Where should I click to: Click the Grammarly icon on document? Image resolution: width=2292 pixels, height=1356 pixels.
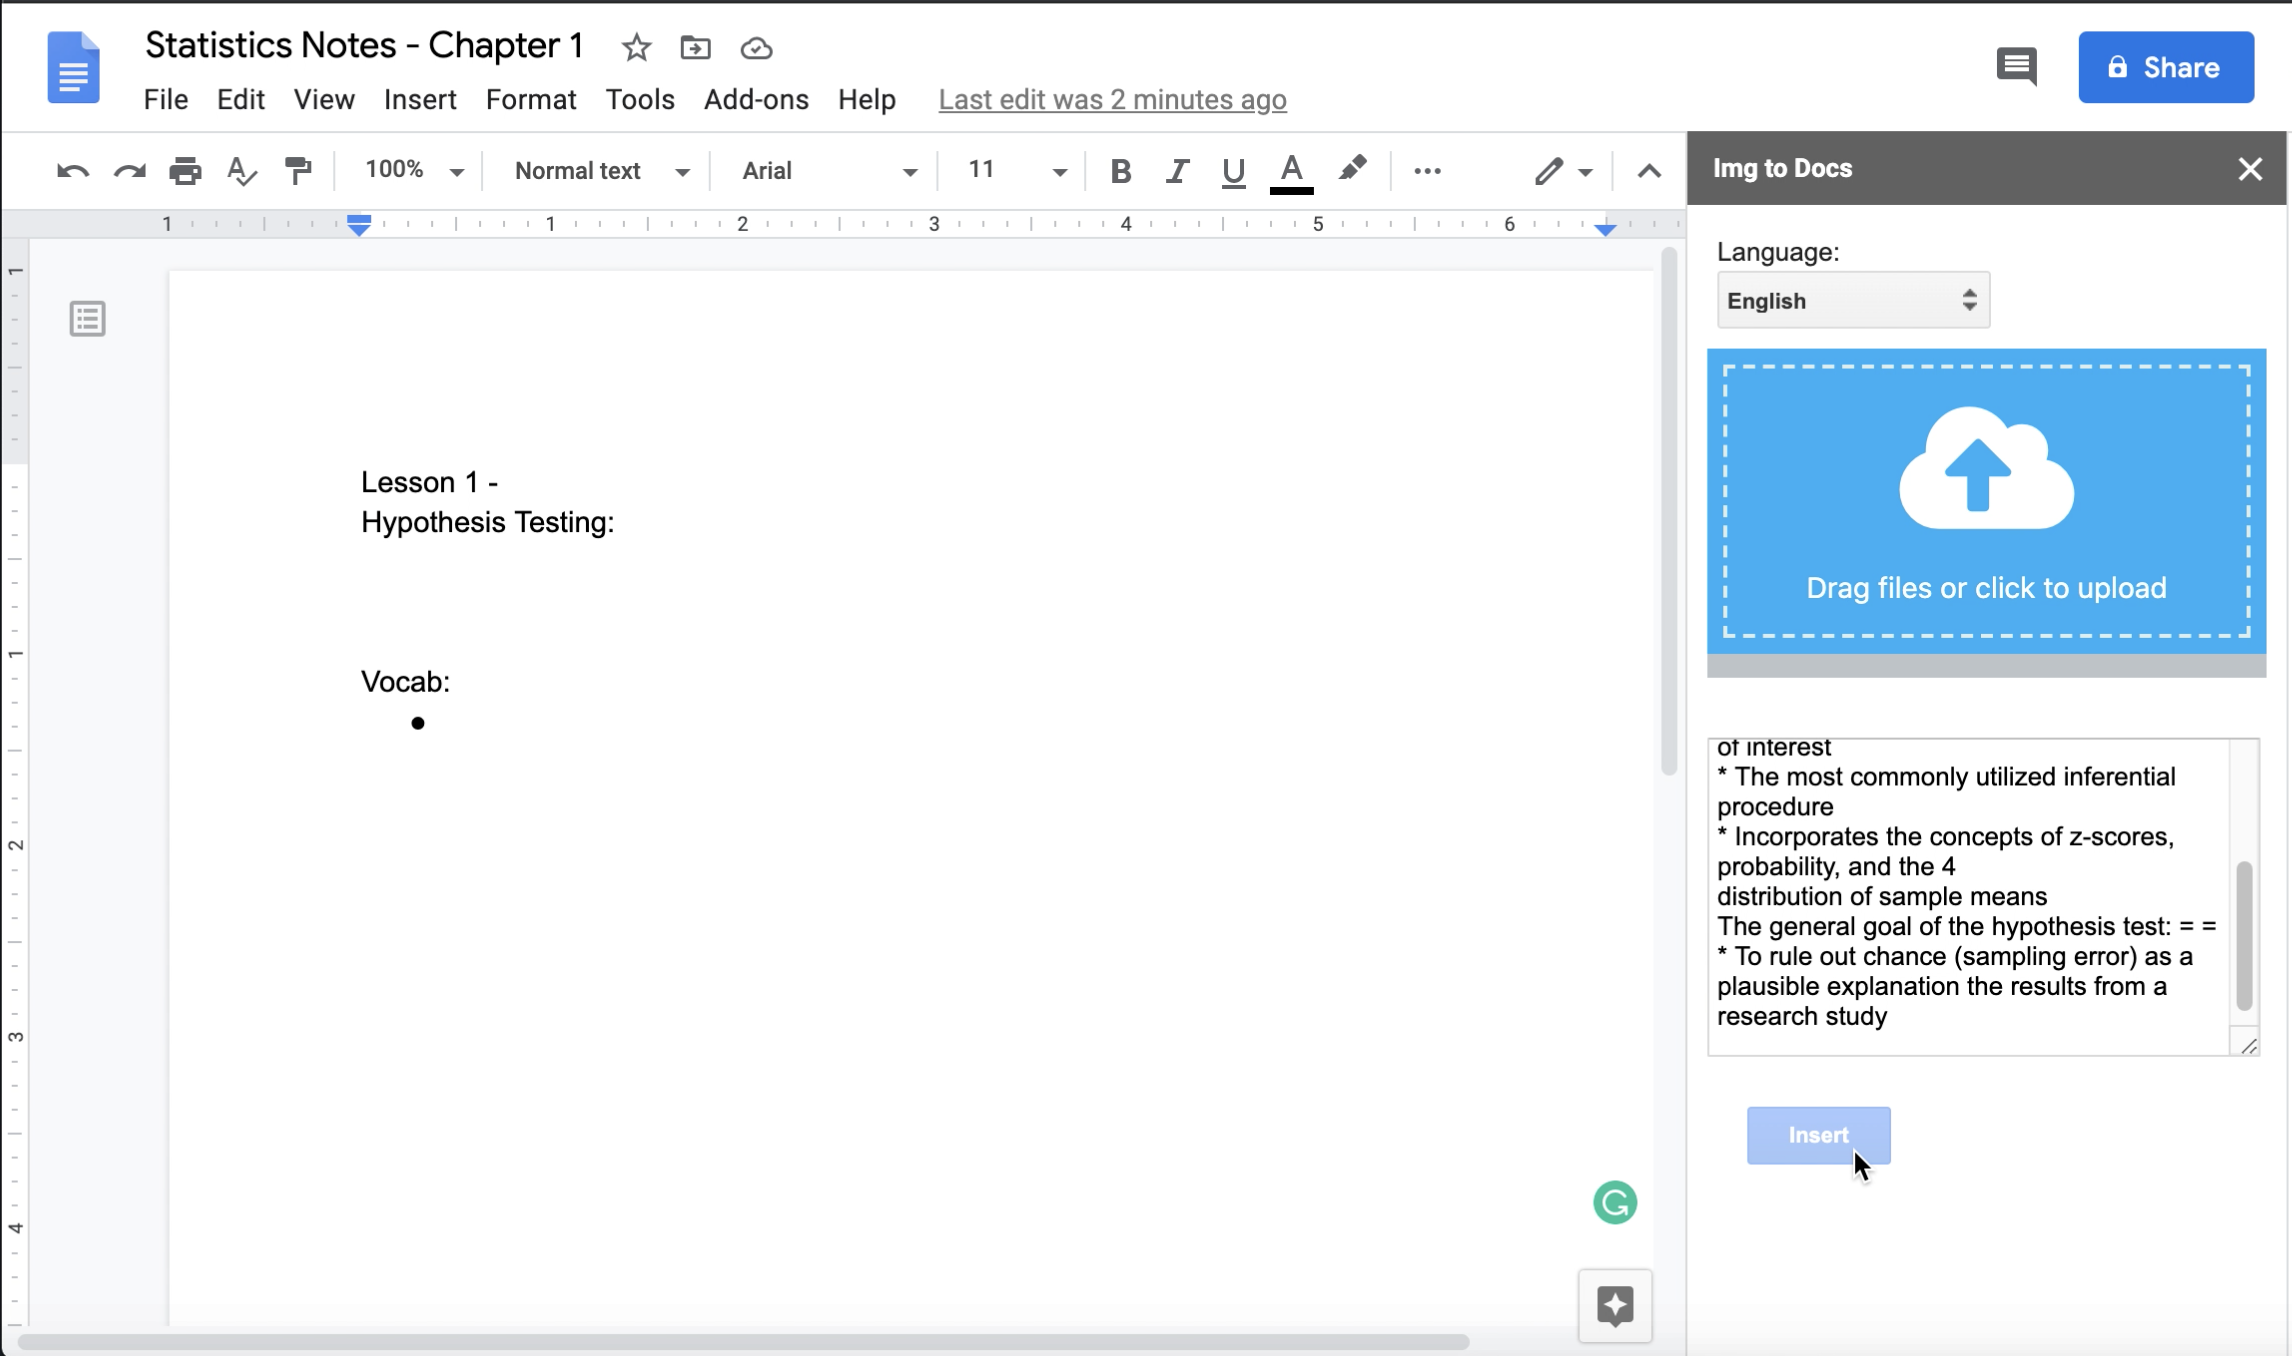tap(1616, 1203)
